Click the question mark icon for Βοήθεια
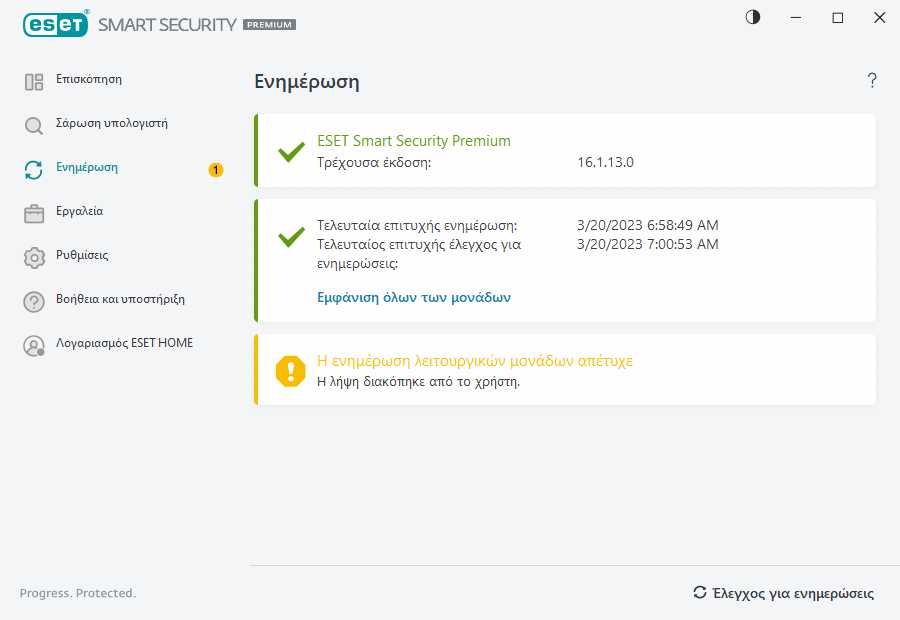900x620 pixels. 34,301
